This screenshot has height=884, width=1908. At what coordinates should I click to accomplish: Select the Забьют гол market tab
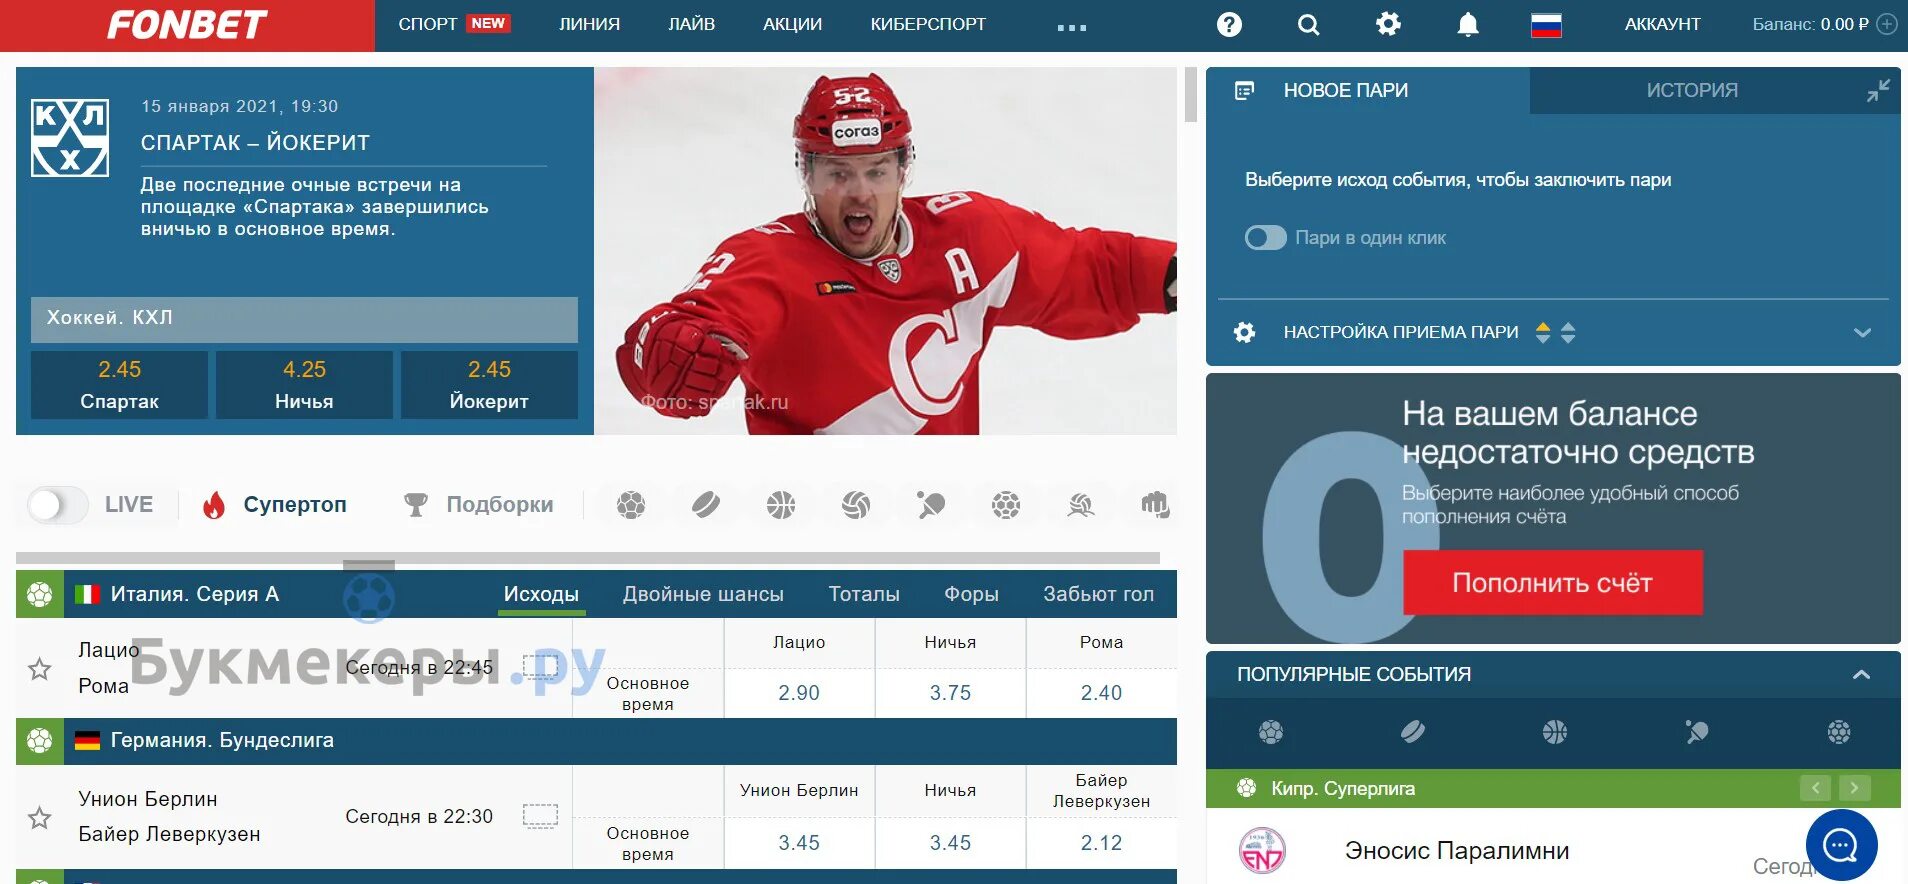1098,594
